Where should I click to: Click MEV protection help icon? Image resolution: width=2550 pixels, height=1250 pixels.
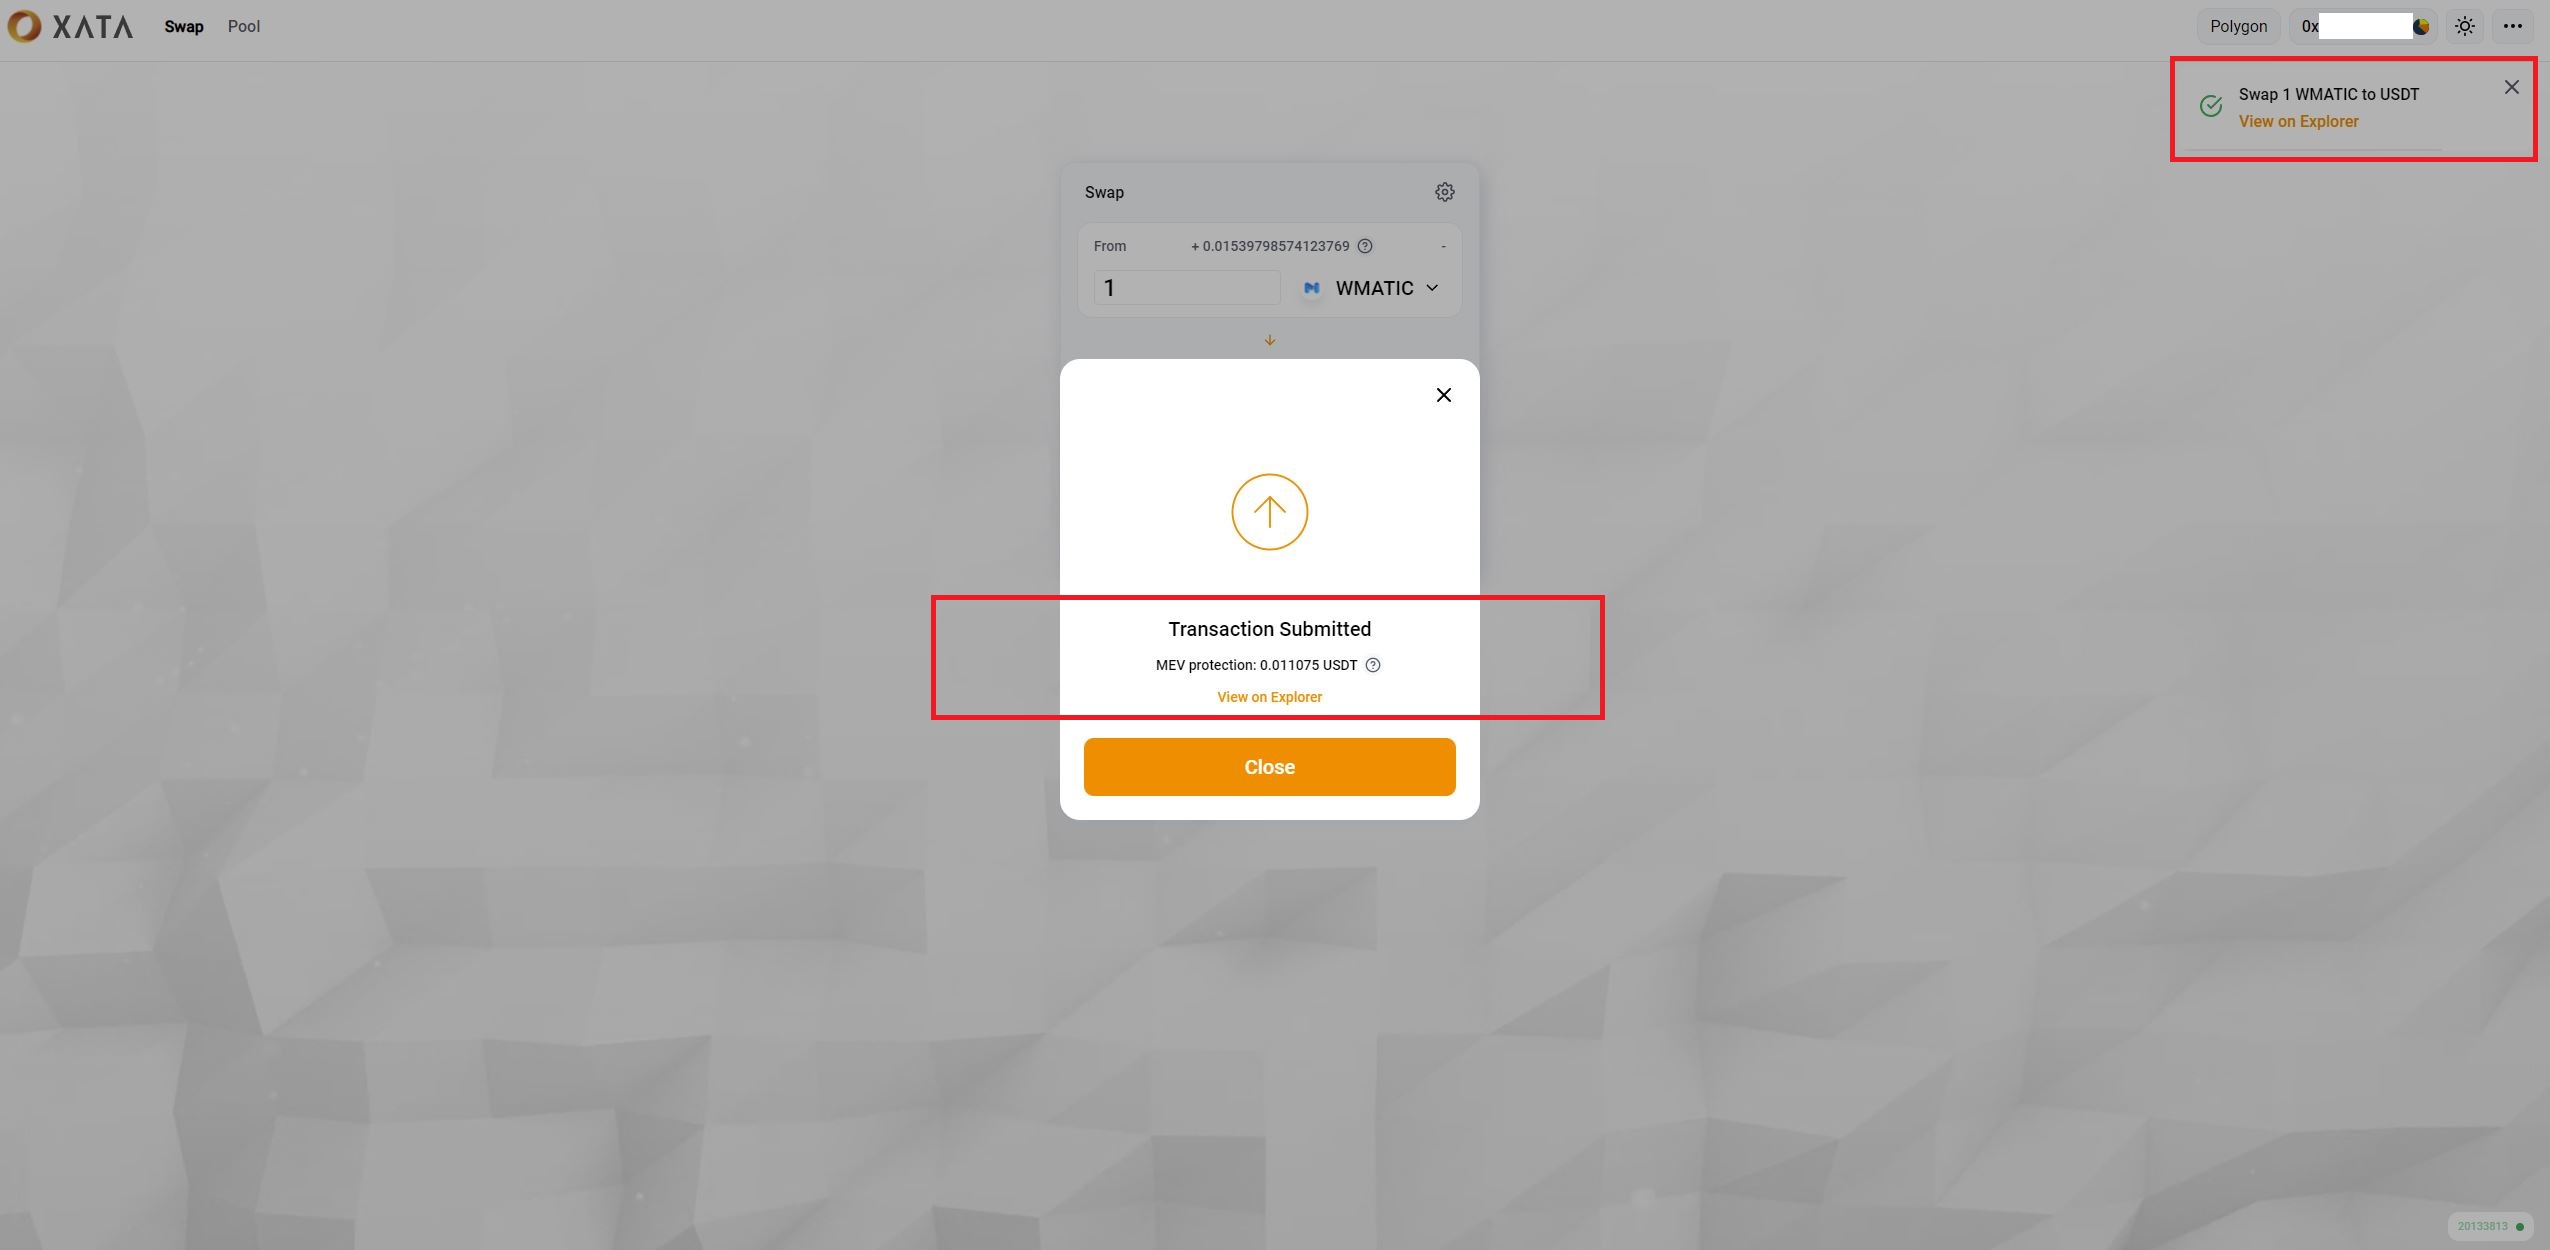[x=1373, y=665]
